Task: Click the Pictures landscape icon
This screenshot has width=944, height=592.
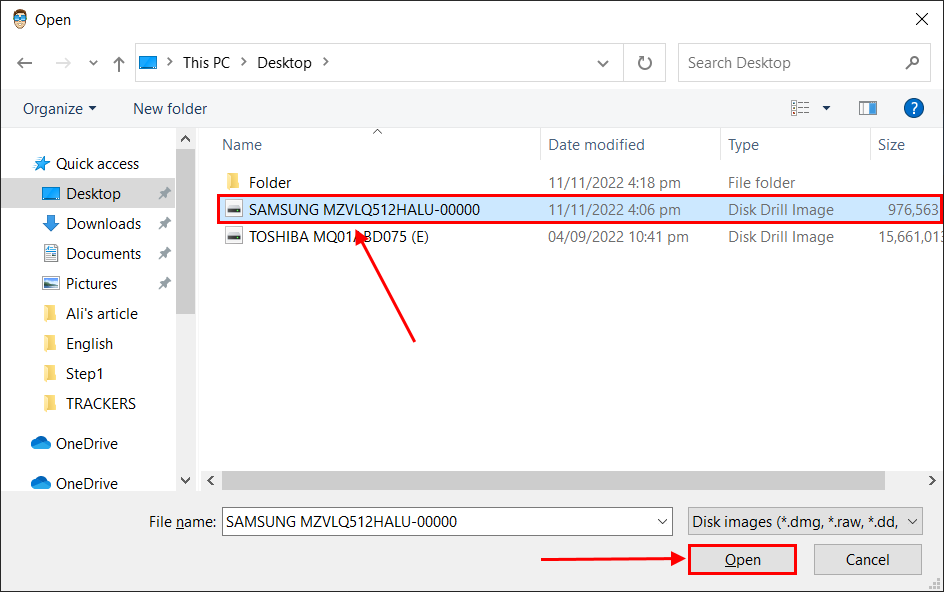Action: tap(51, 283)
